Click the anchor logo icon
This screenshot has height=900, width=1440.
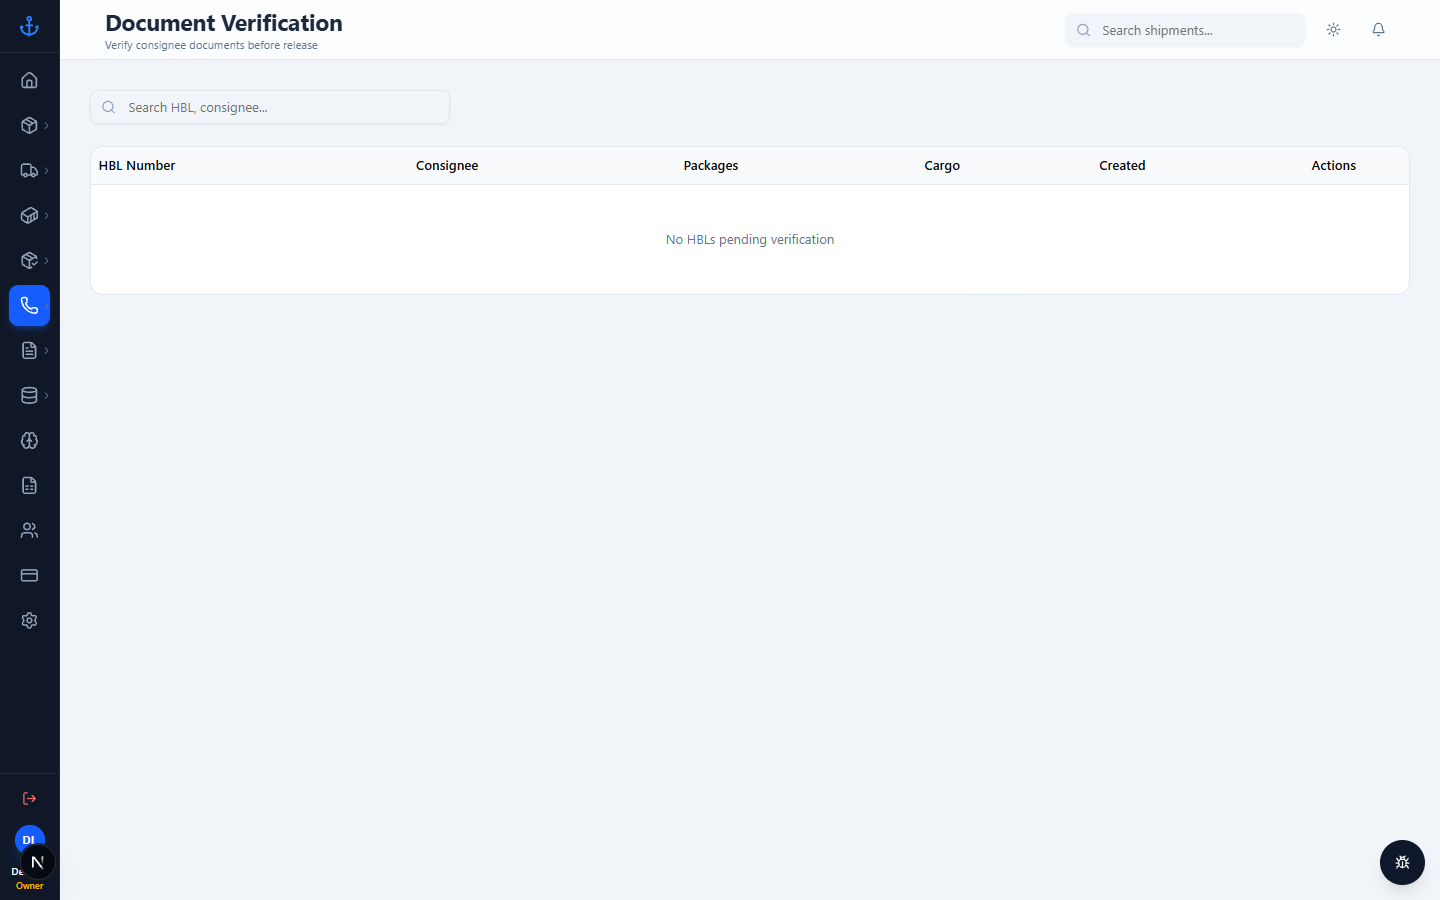(29, 26)
